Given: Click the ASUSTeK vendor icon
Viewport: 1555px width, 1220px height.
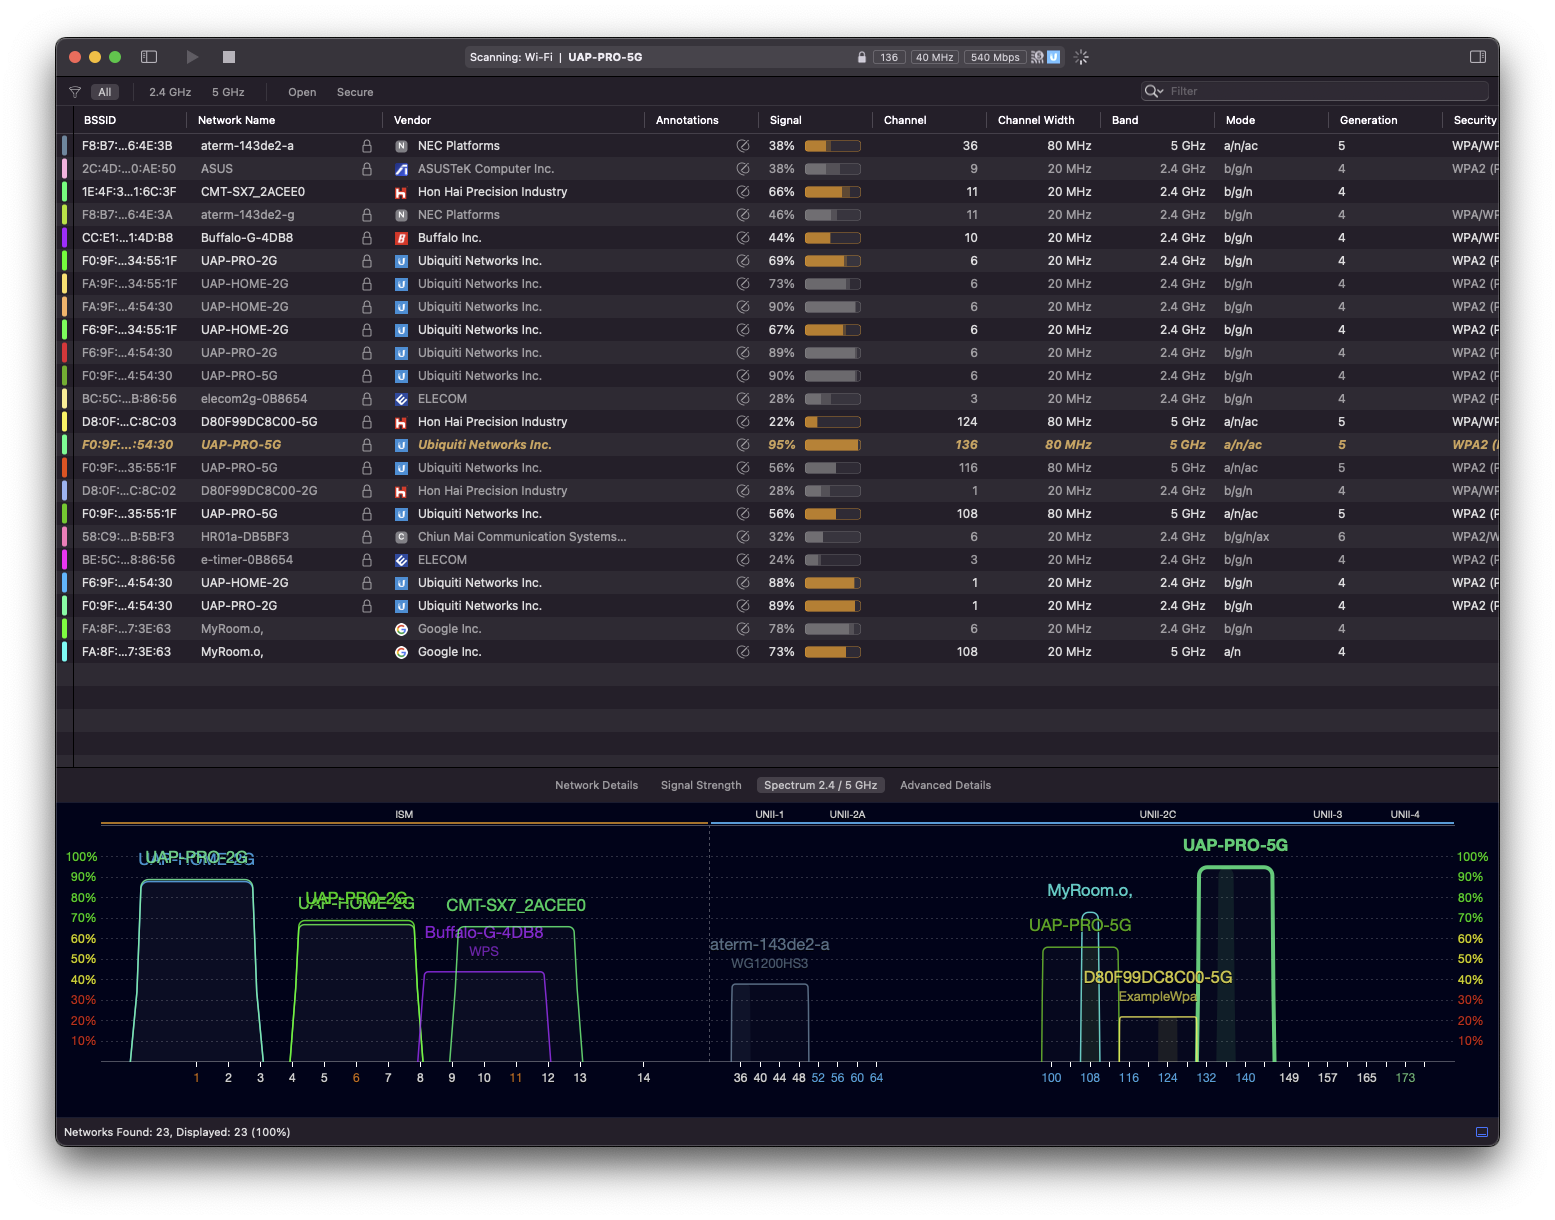Looking at the screenshot, I should (x=401, y=169).
